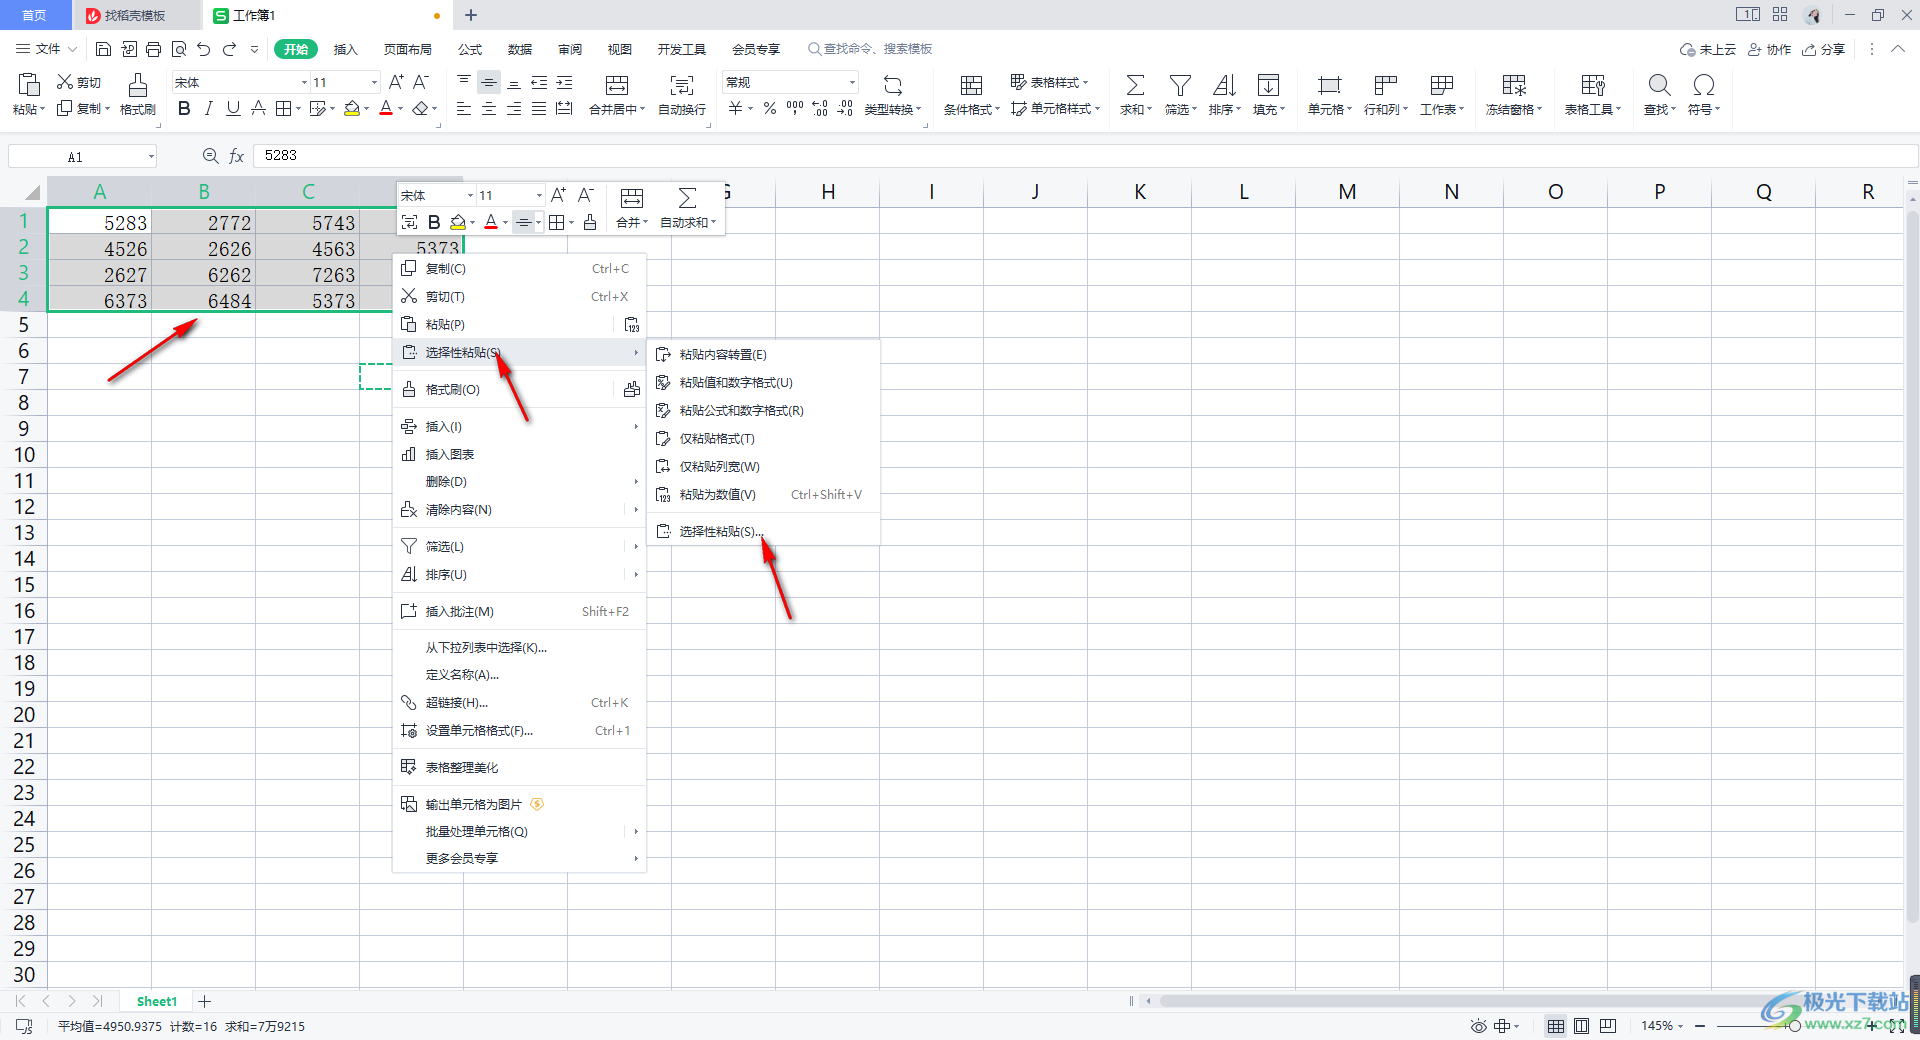
Task: Open the 文件 menu
Action: point(47,49)
